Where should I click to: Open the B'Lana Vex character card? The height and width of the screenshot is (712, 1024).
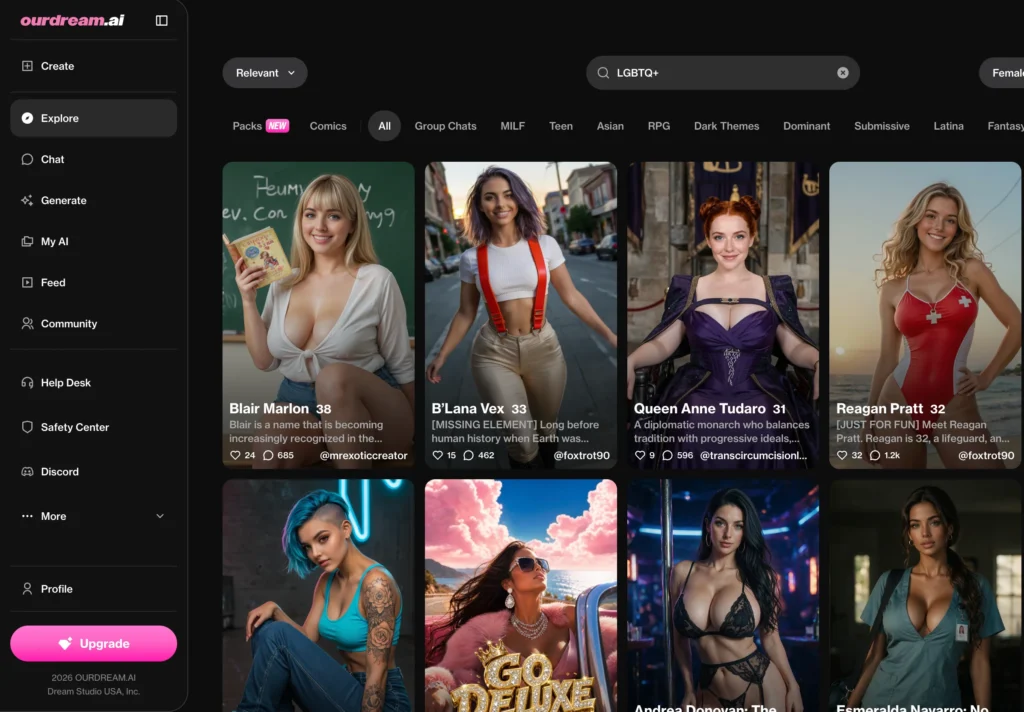pos(520,315)
